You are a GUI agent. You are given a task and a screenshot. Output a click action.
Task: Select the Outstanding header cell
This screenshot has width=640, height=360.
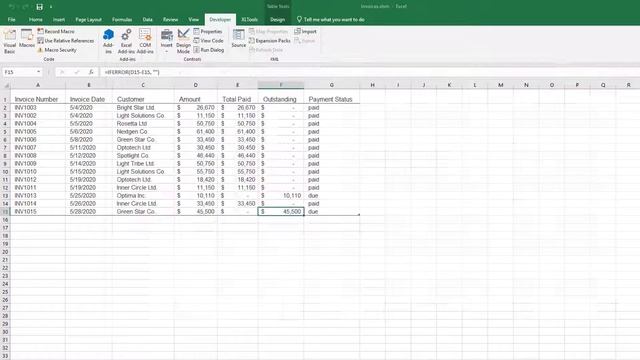click(281, 99)
